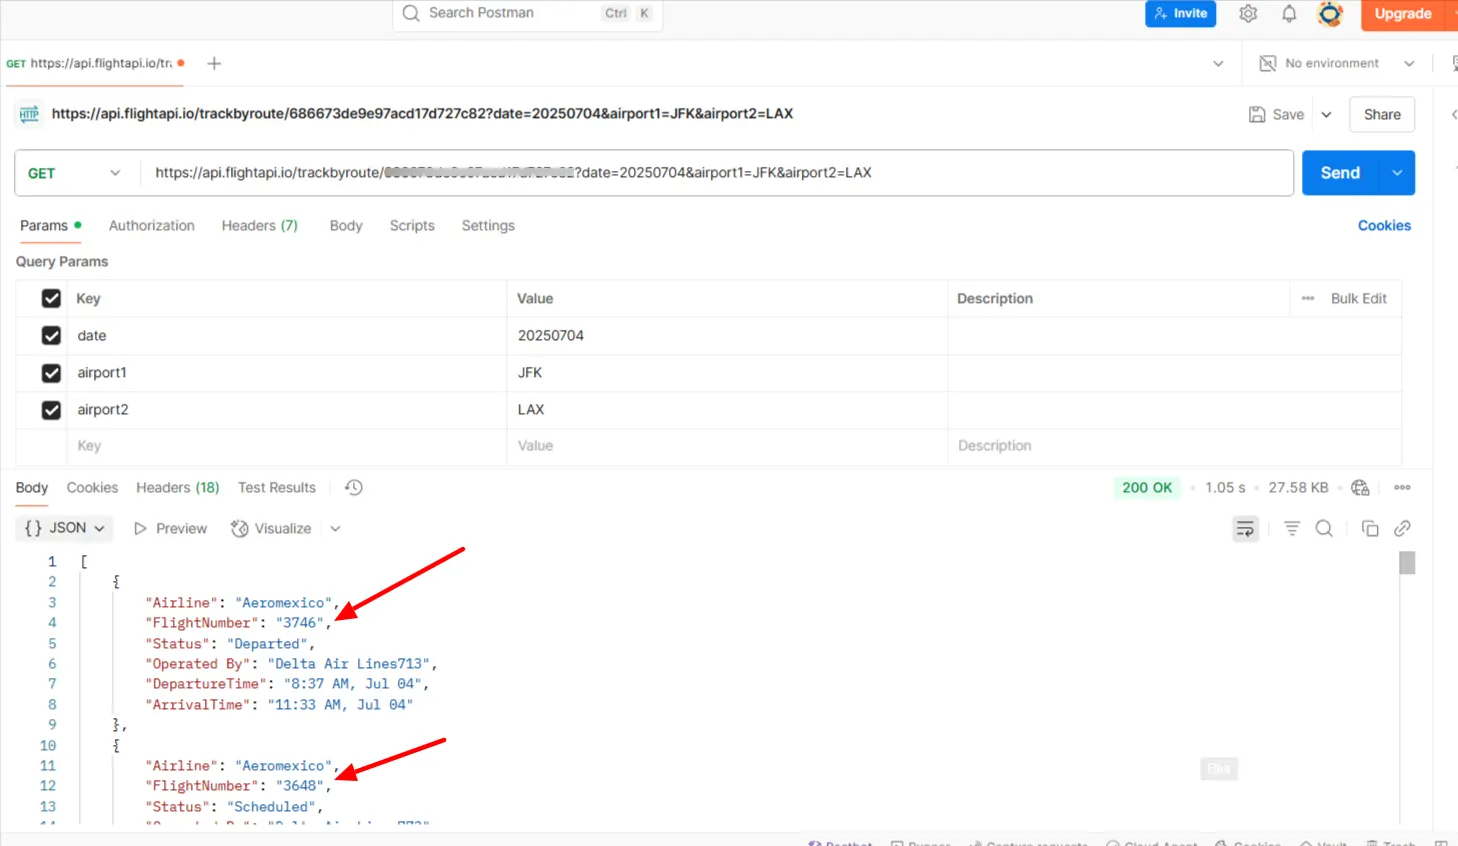Toggle word wrap in response body
This screenshot has height=846, width=1458.
(1245, 529)
